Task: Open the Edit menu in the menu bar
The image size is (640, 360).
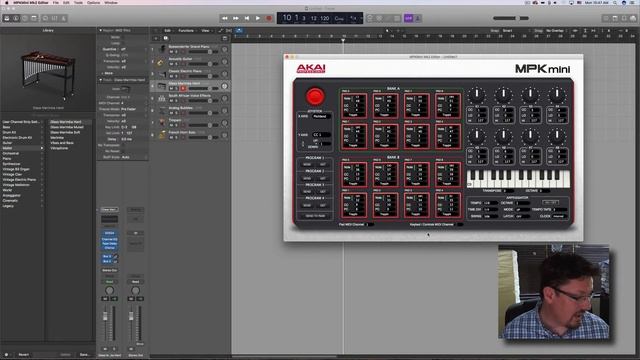Action: point(66,2)
